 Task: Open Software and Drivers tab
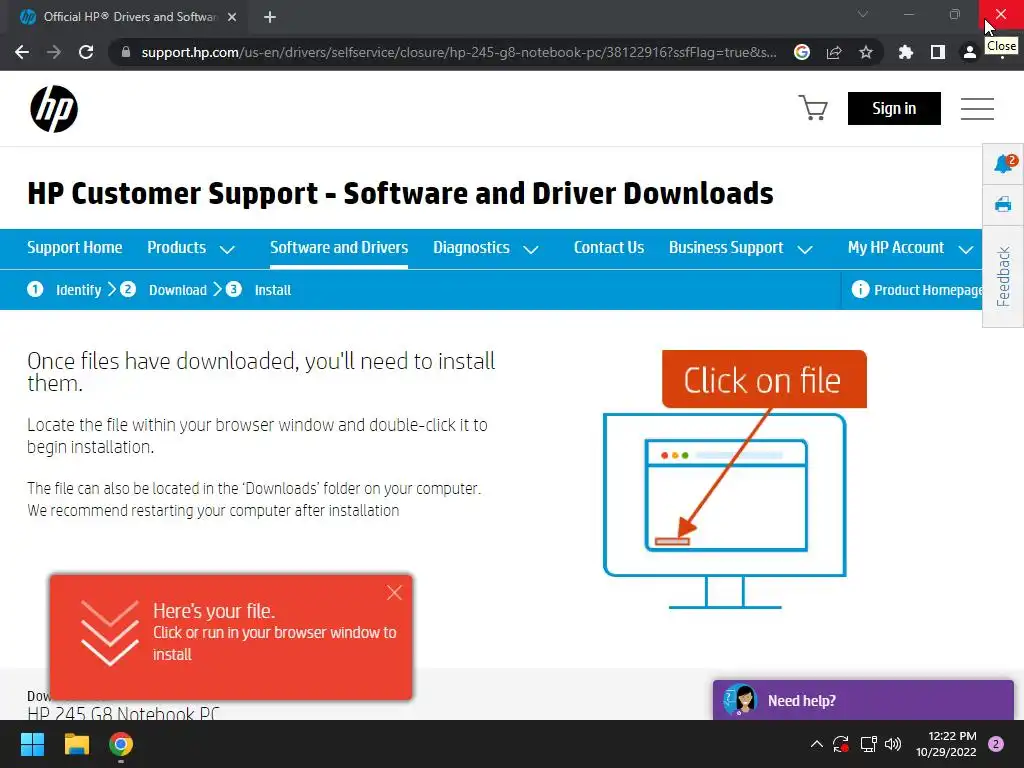click(x=339, y=248)
